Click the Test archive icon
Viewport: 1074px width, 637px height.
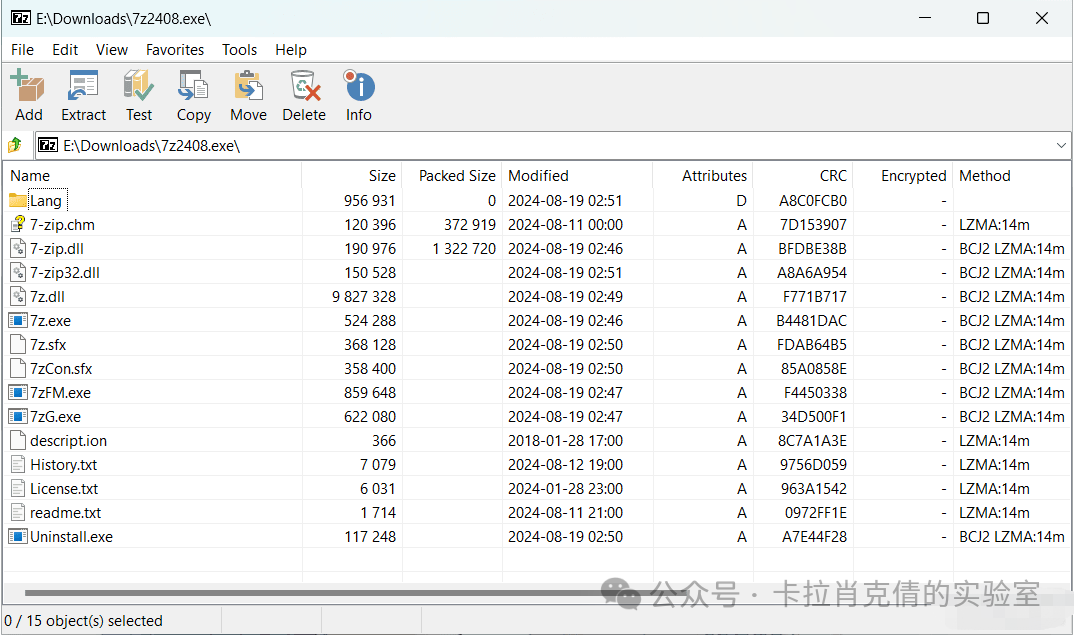coord(138,85)
